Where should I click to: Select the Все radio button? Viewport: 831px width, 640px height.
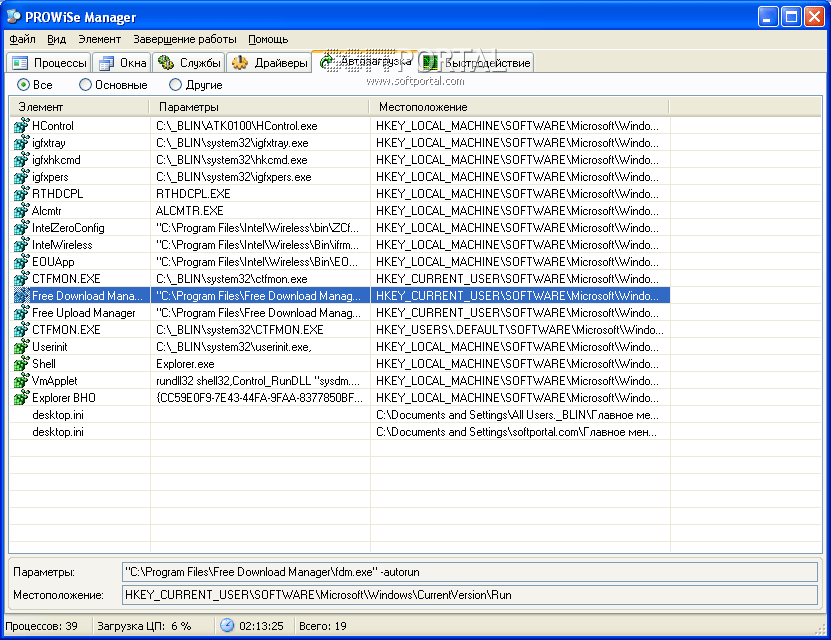pyautogui.click(x=23, y=85)
